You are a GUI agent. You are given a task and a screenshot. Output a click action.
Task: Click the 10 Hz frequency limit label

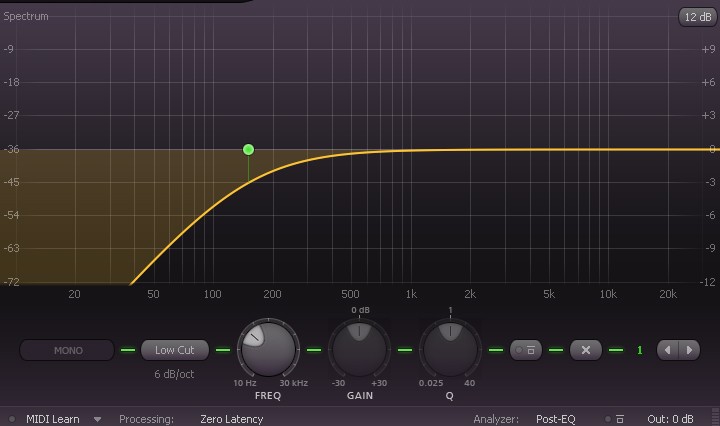coord(245,383)
